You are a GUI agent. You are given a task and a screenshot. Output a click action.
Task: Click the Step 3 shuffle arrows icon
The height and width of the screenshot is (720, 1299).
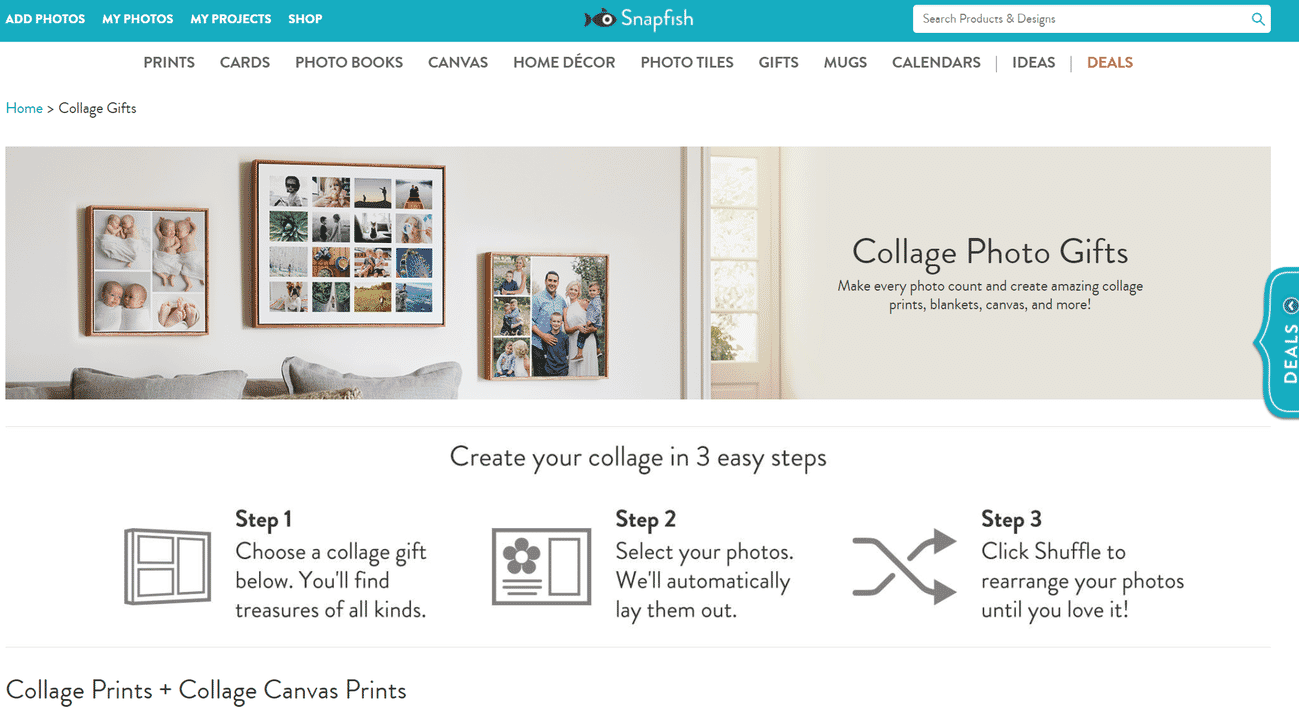(x=904, y=567)
